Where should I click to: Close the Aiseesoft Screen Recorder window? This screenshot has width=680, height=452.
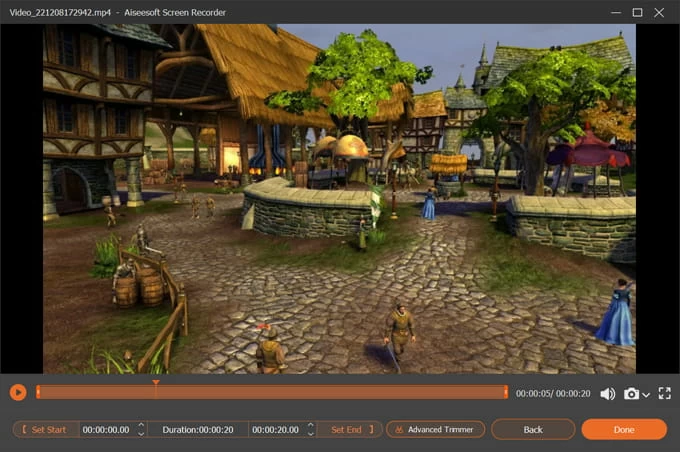click(661, 12)
